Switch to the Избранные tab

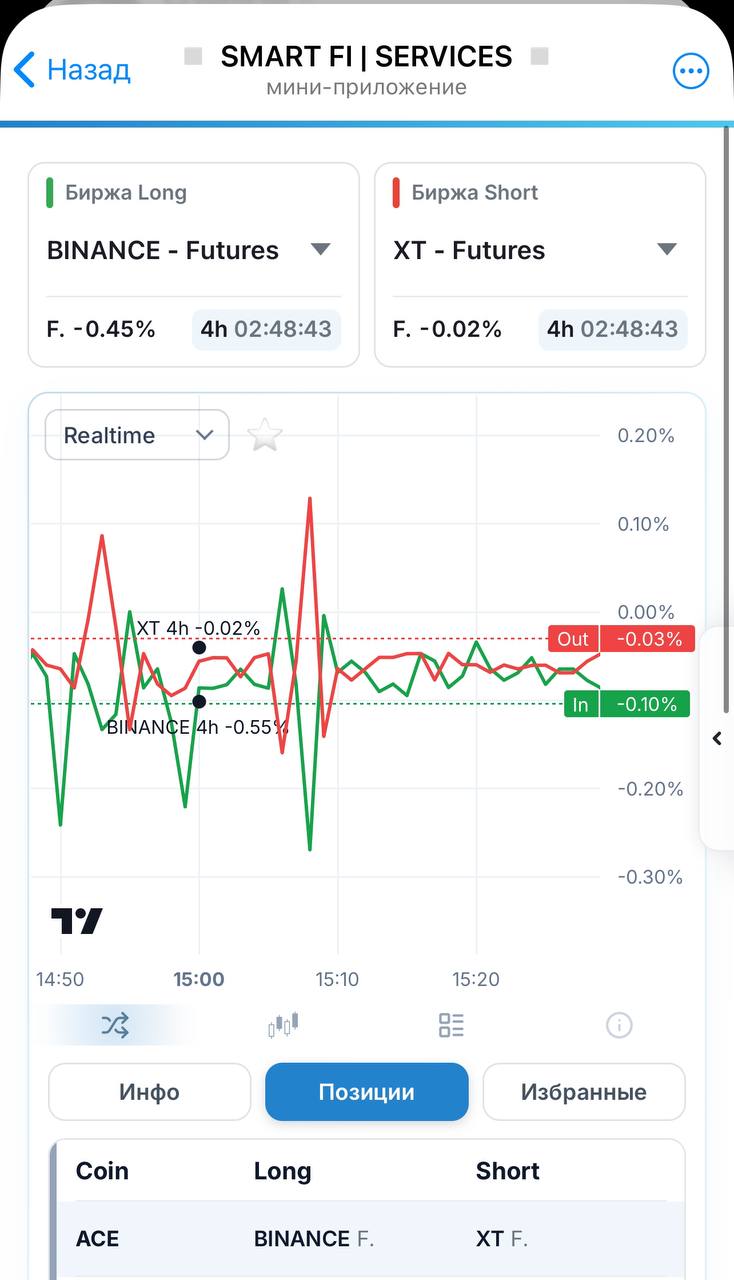pyautogui.click(x=584, y=1092)
